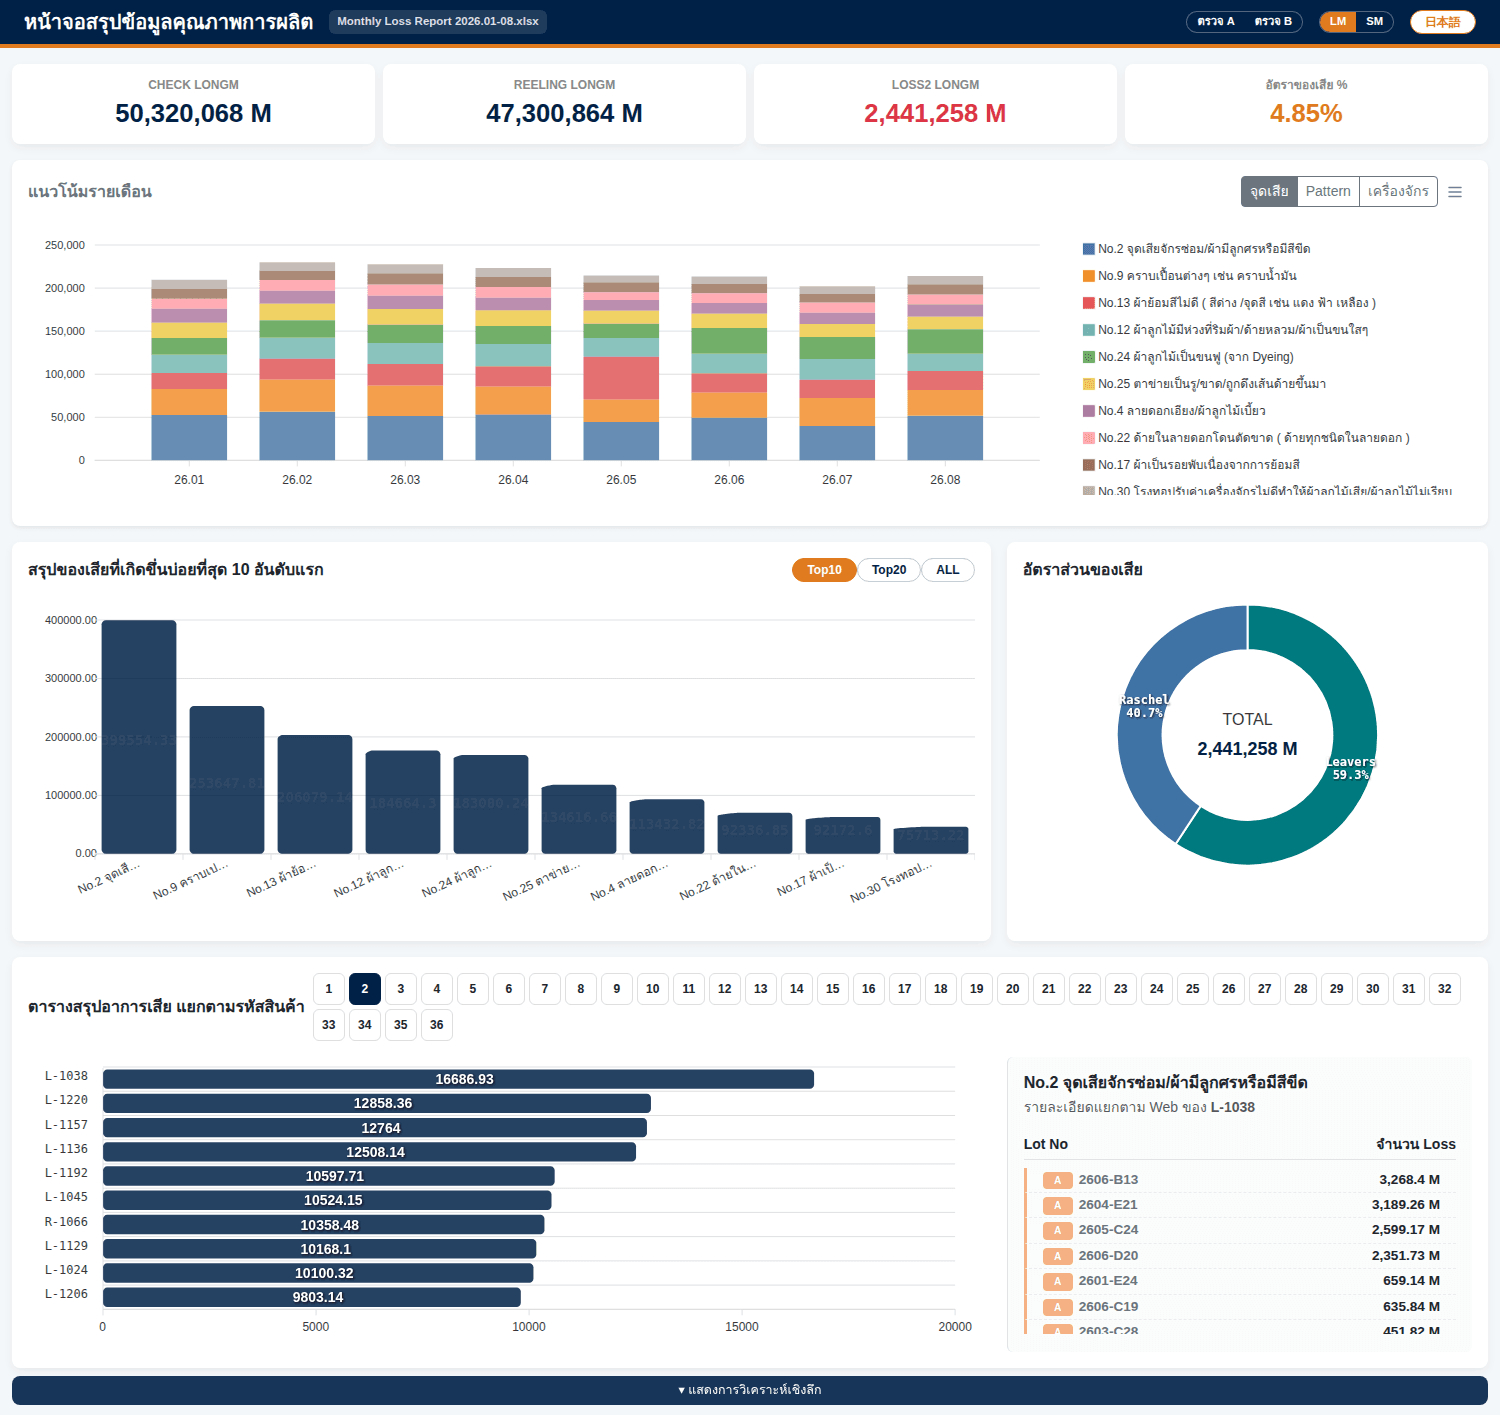This screenshot has height=1415, width=1500.
Task: Open the chart hamburger menu icon
Action: [1455, 192]
